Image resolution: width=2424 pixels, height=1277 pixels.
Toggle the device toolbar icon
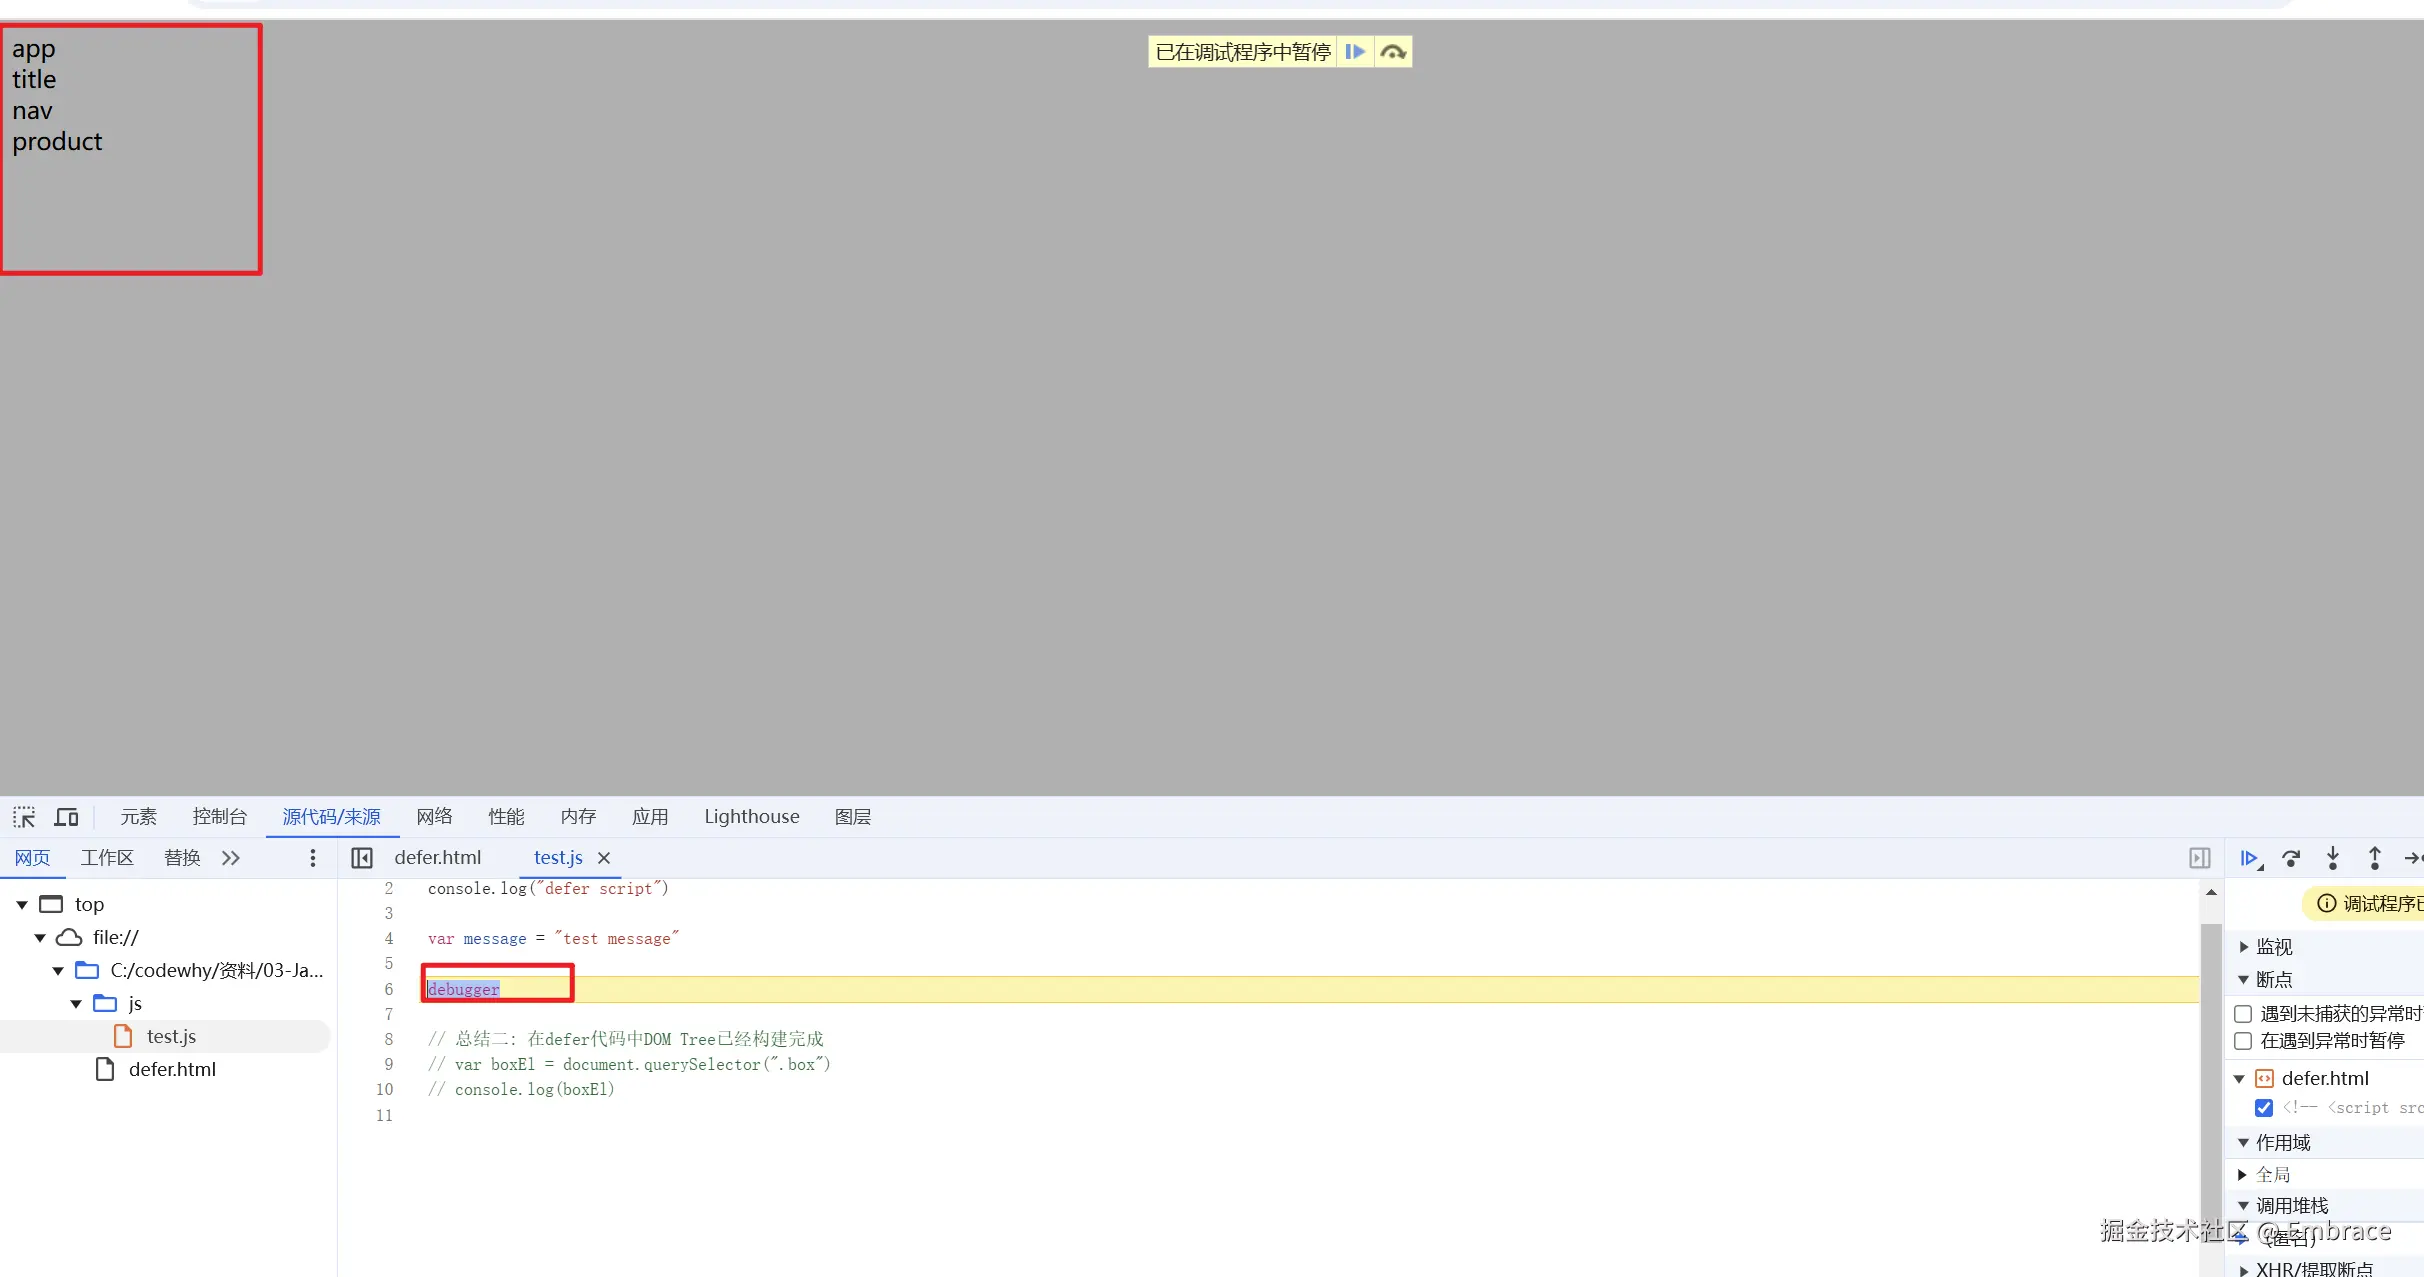66,817
